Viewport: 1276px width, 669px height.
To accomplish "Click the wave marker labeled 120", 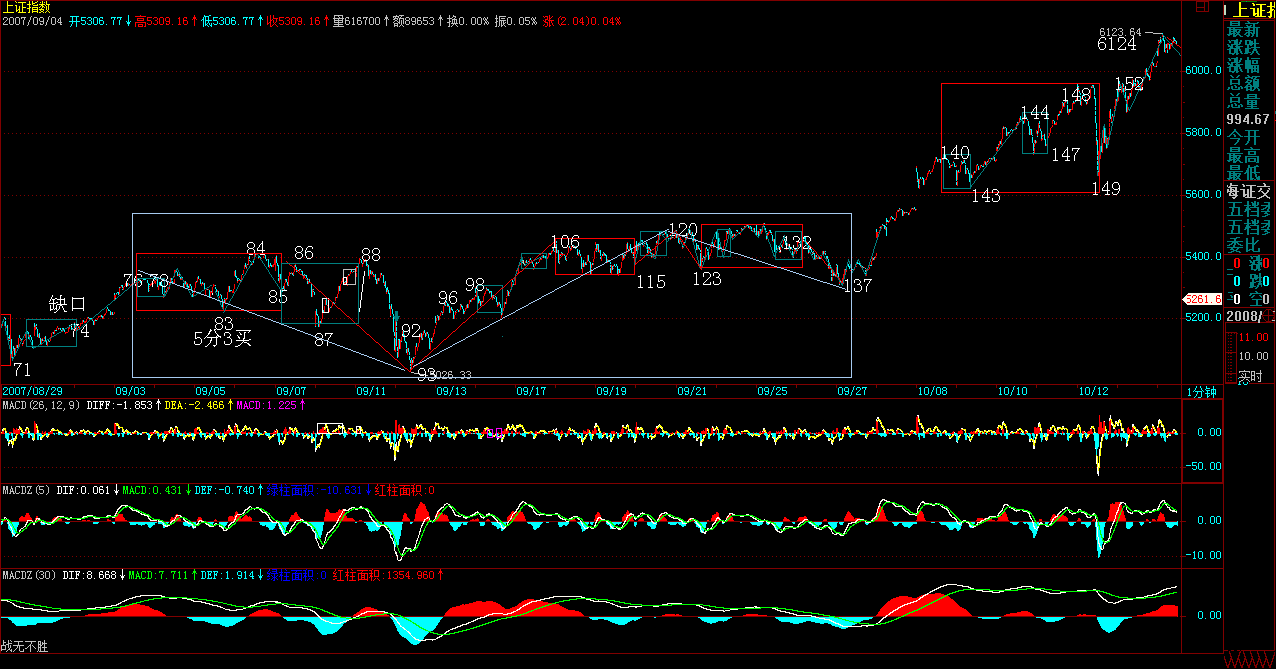I will [x=682, y=231].
